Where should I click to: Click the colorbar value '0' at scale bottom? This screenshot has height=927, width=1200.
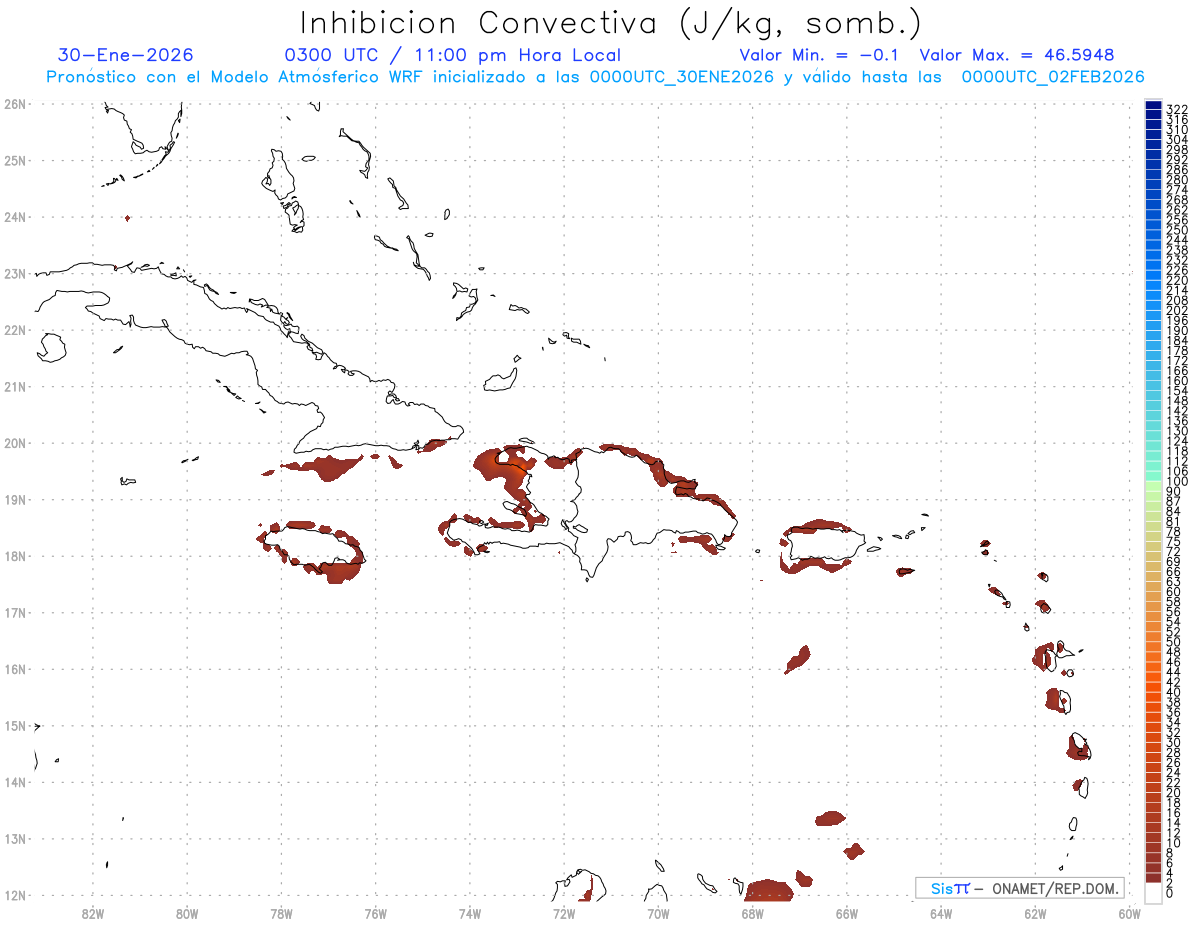pos(1170,893)
